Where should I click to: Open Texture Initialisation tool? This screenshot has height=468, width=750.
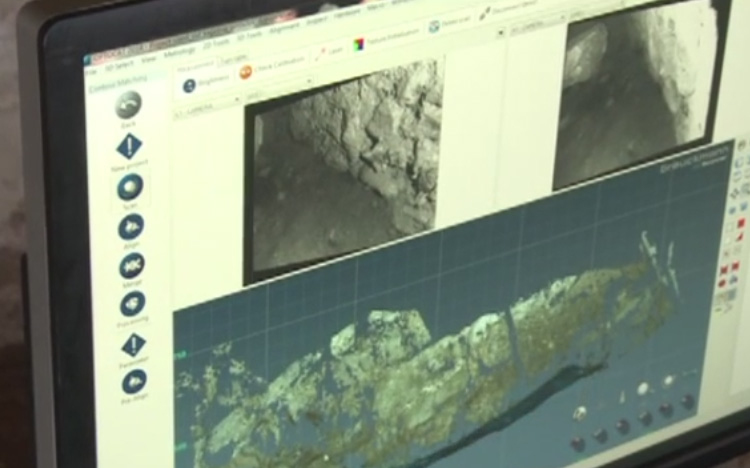tap(386, 38)
